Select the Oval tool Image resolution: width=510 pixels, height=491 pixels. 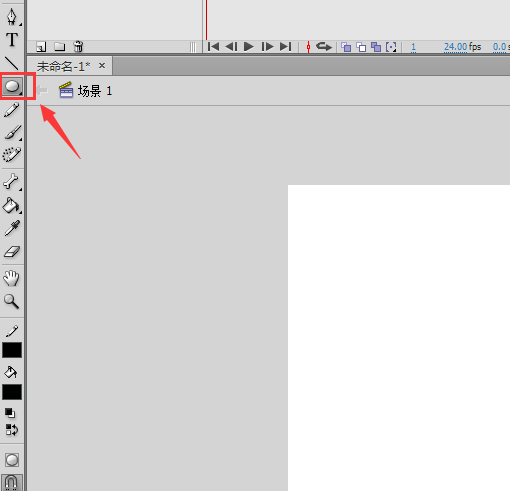tap(12, 86)
